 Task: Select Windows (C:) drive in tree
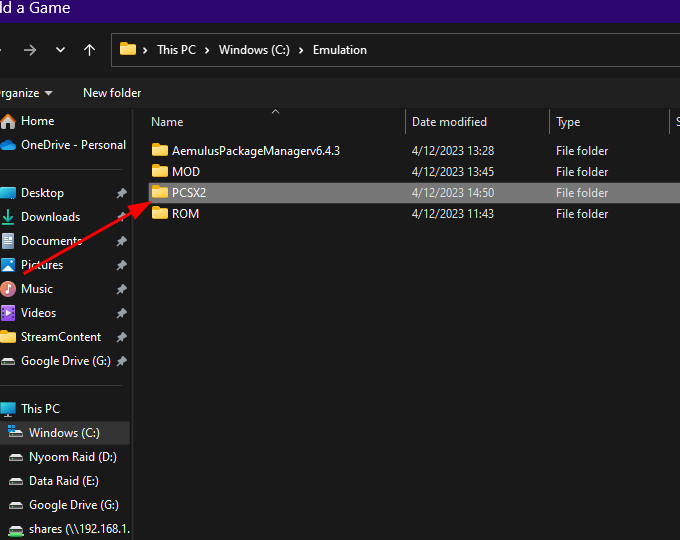tap(64, 433)
